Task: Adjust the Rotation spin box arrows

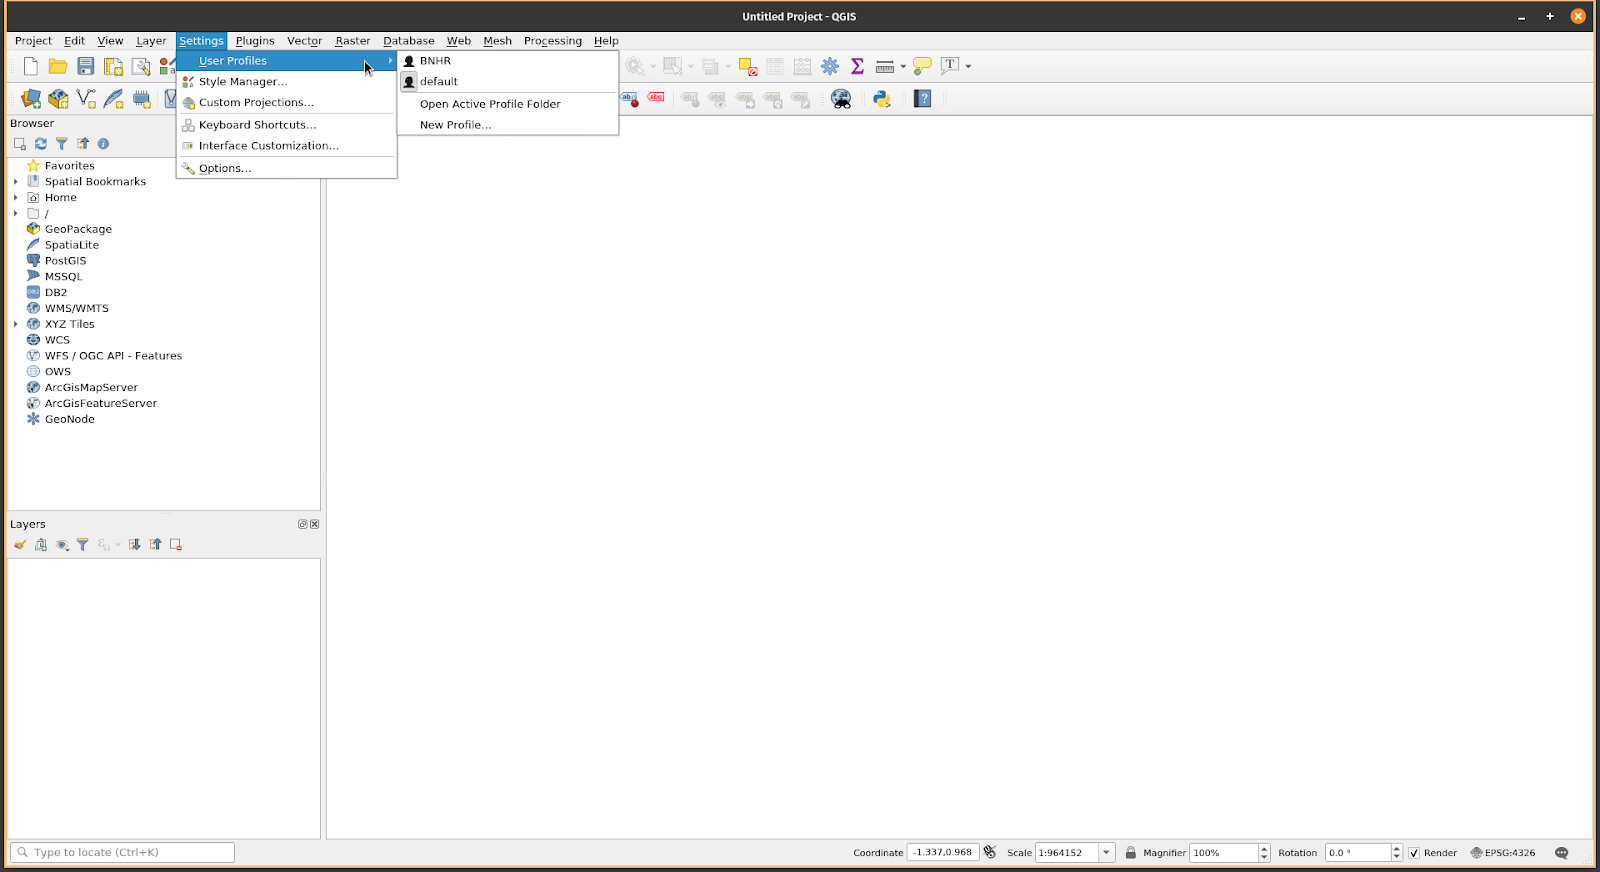Action: coord(1397,853)
